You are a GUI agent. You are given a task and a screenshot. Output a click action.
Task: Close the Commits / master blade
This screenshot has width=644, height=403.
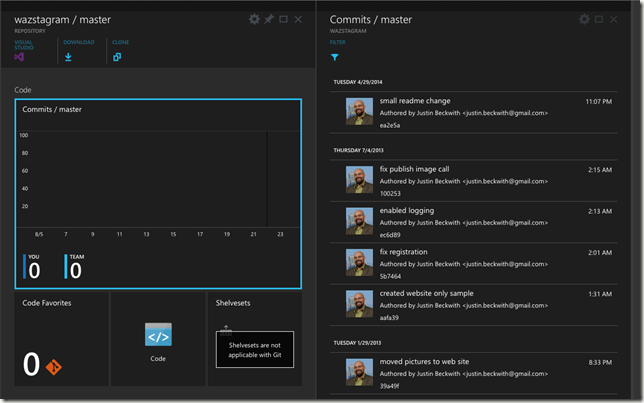point(614,19)
